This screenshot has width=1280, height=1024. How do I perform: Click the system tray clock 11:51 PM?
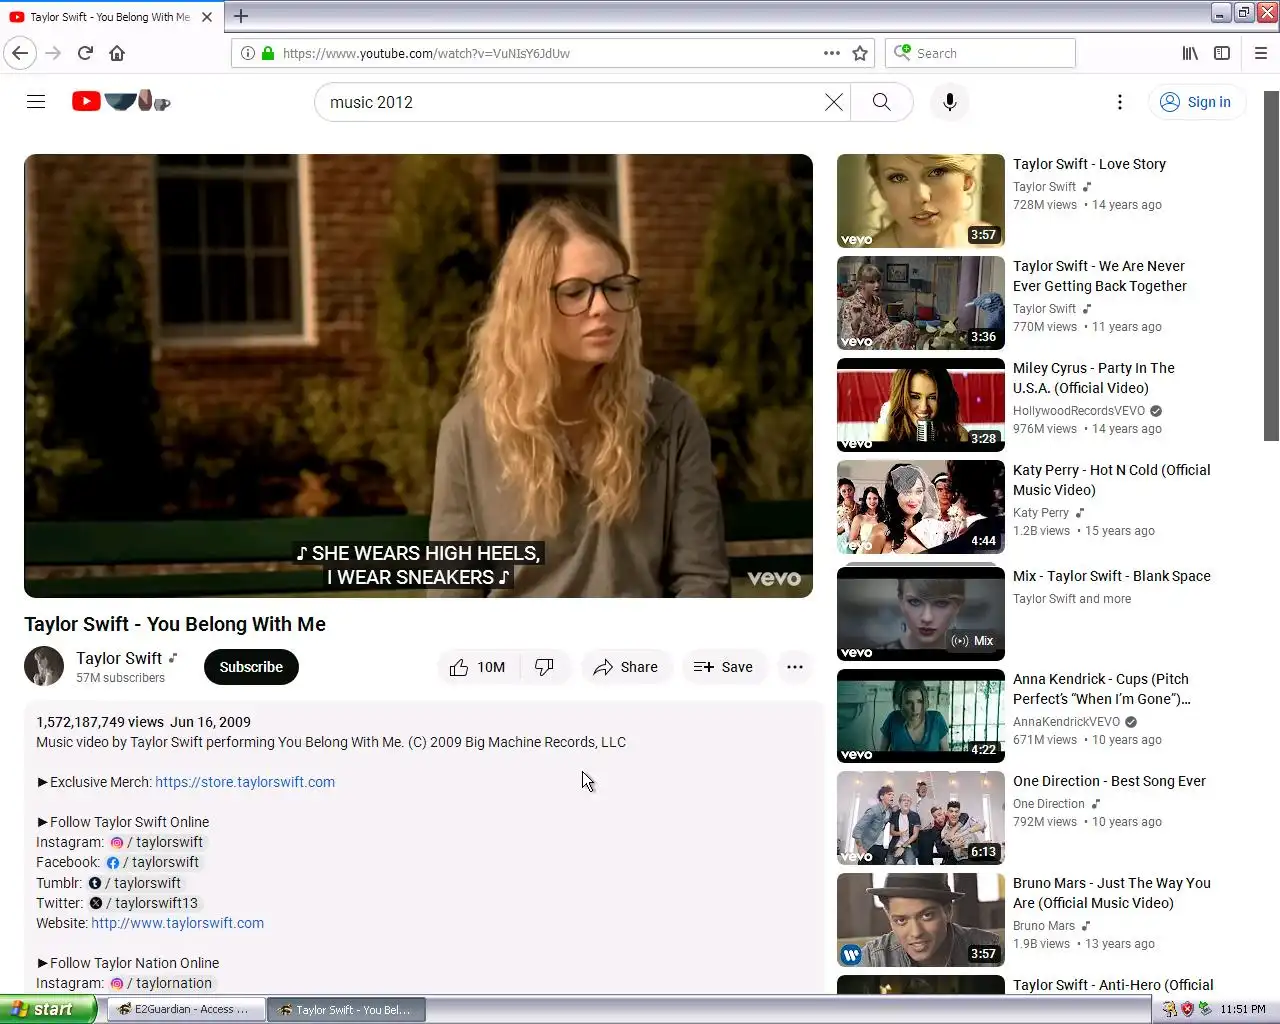pos(1243,1009)
